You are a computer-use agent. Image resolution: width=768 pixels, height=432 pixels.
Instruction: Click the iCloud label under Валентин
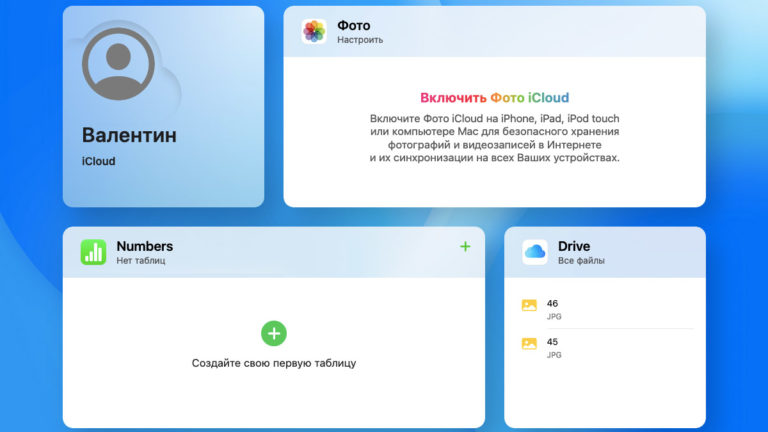tap(98, 160)
